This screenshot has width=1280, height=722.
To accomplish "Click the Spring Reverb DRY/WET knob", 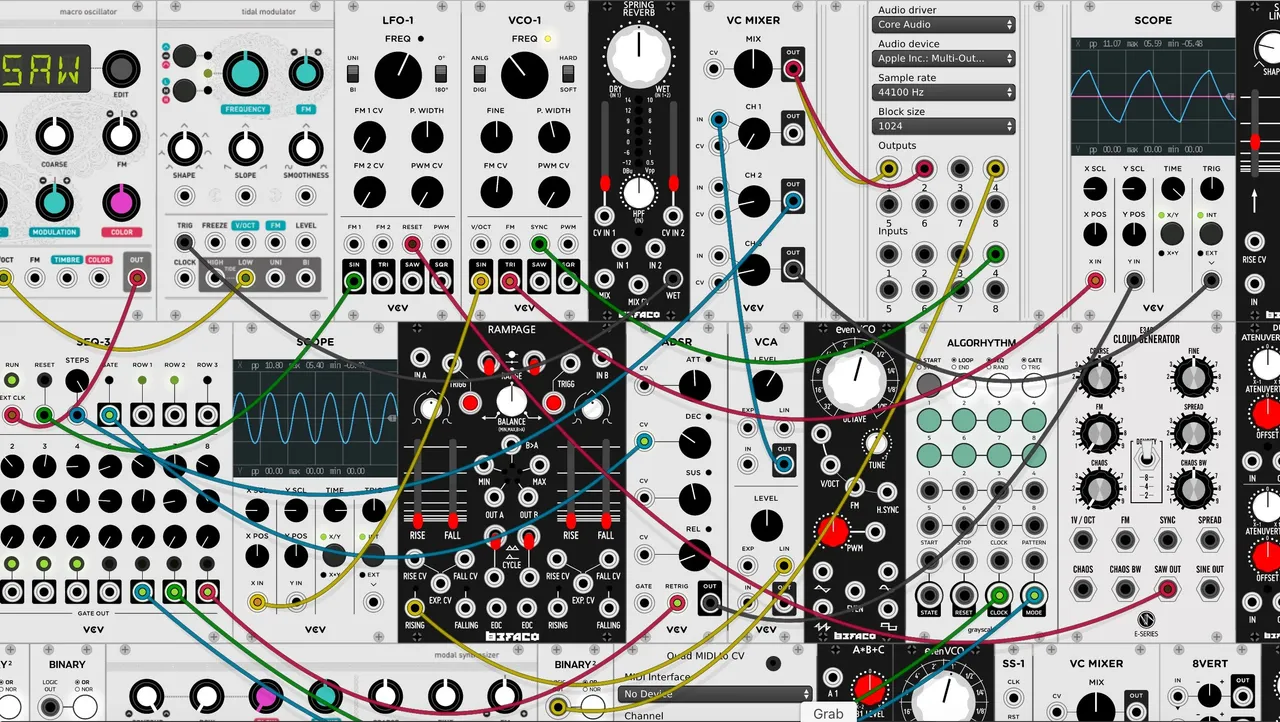I will (639, 54).
